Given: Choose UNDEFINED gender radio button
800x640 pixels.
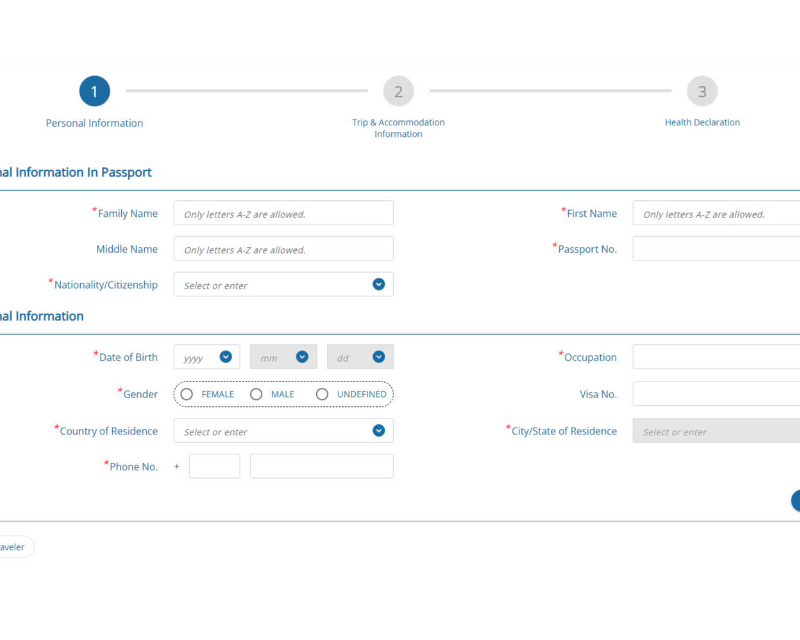Looking at the screenshot, I should pos(322,394).
